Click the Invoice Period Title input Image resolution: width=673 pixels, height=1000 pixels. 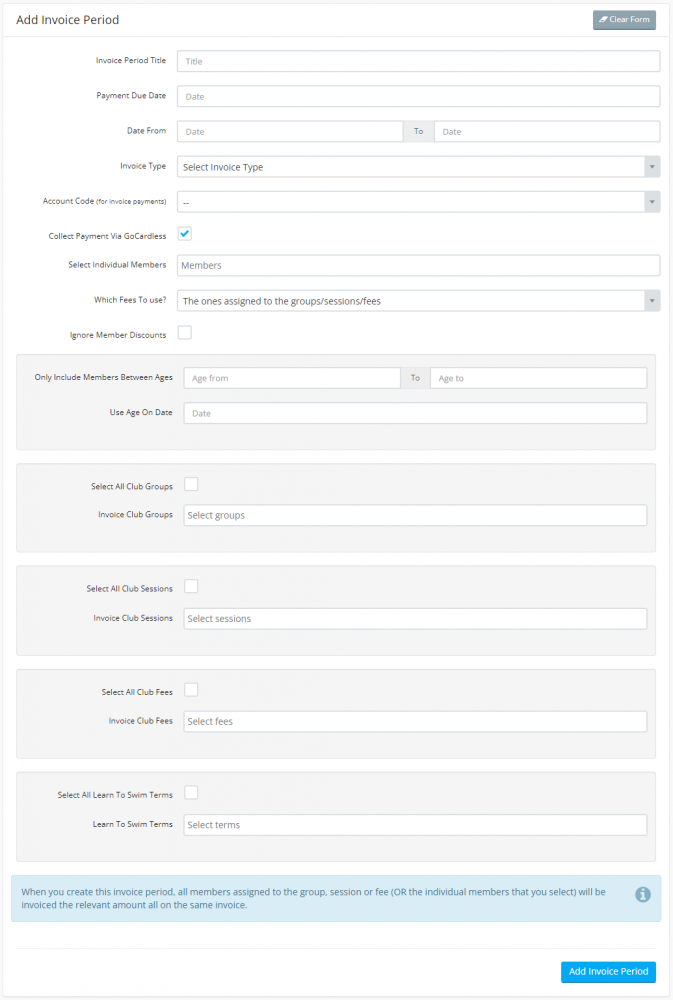(417, 61)
